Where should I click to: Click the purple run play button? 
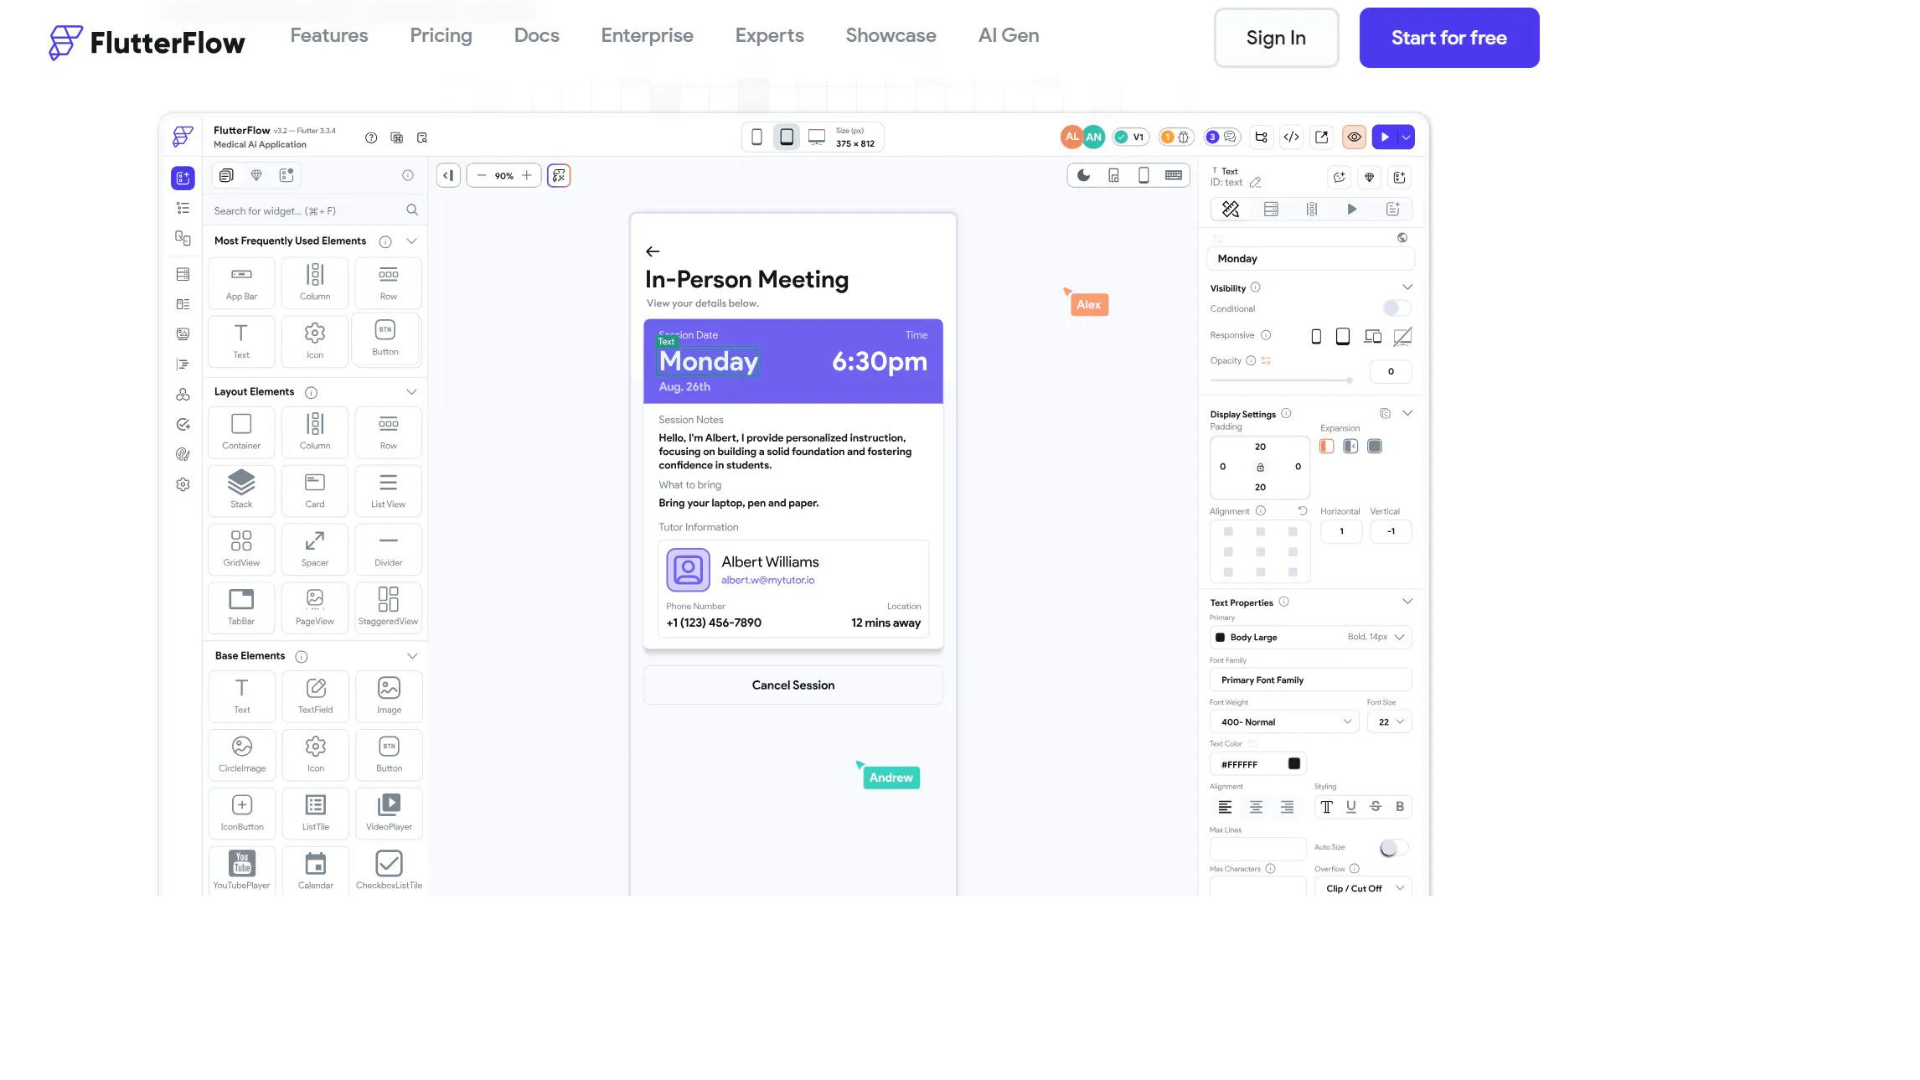pyautogui.click(x=1385, y=137)
